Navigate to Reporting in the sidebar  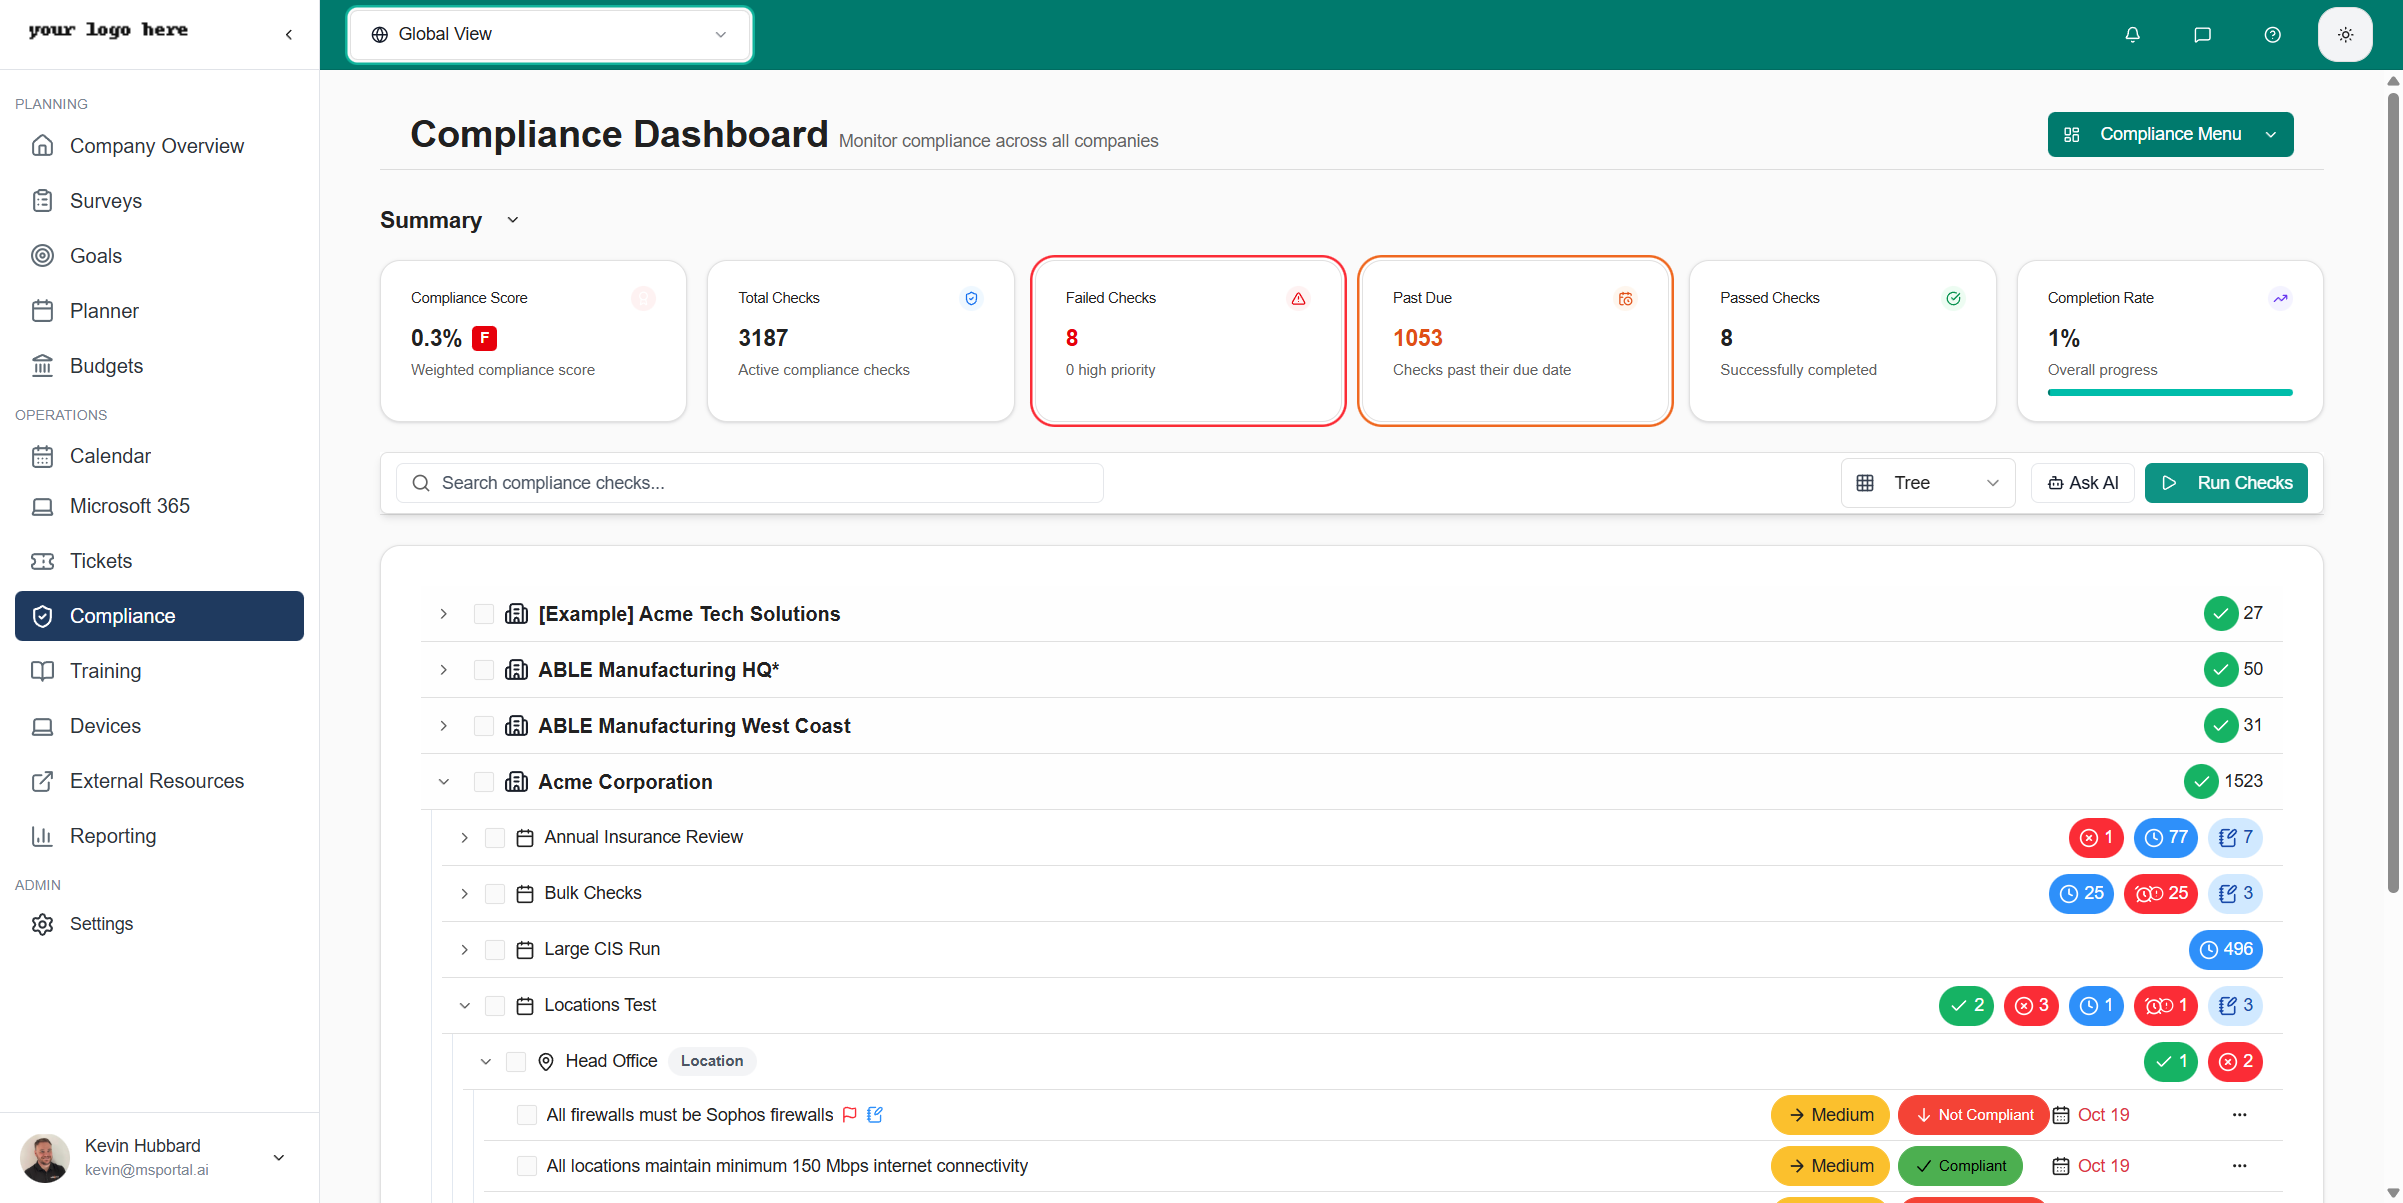[113, 836]
